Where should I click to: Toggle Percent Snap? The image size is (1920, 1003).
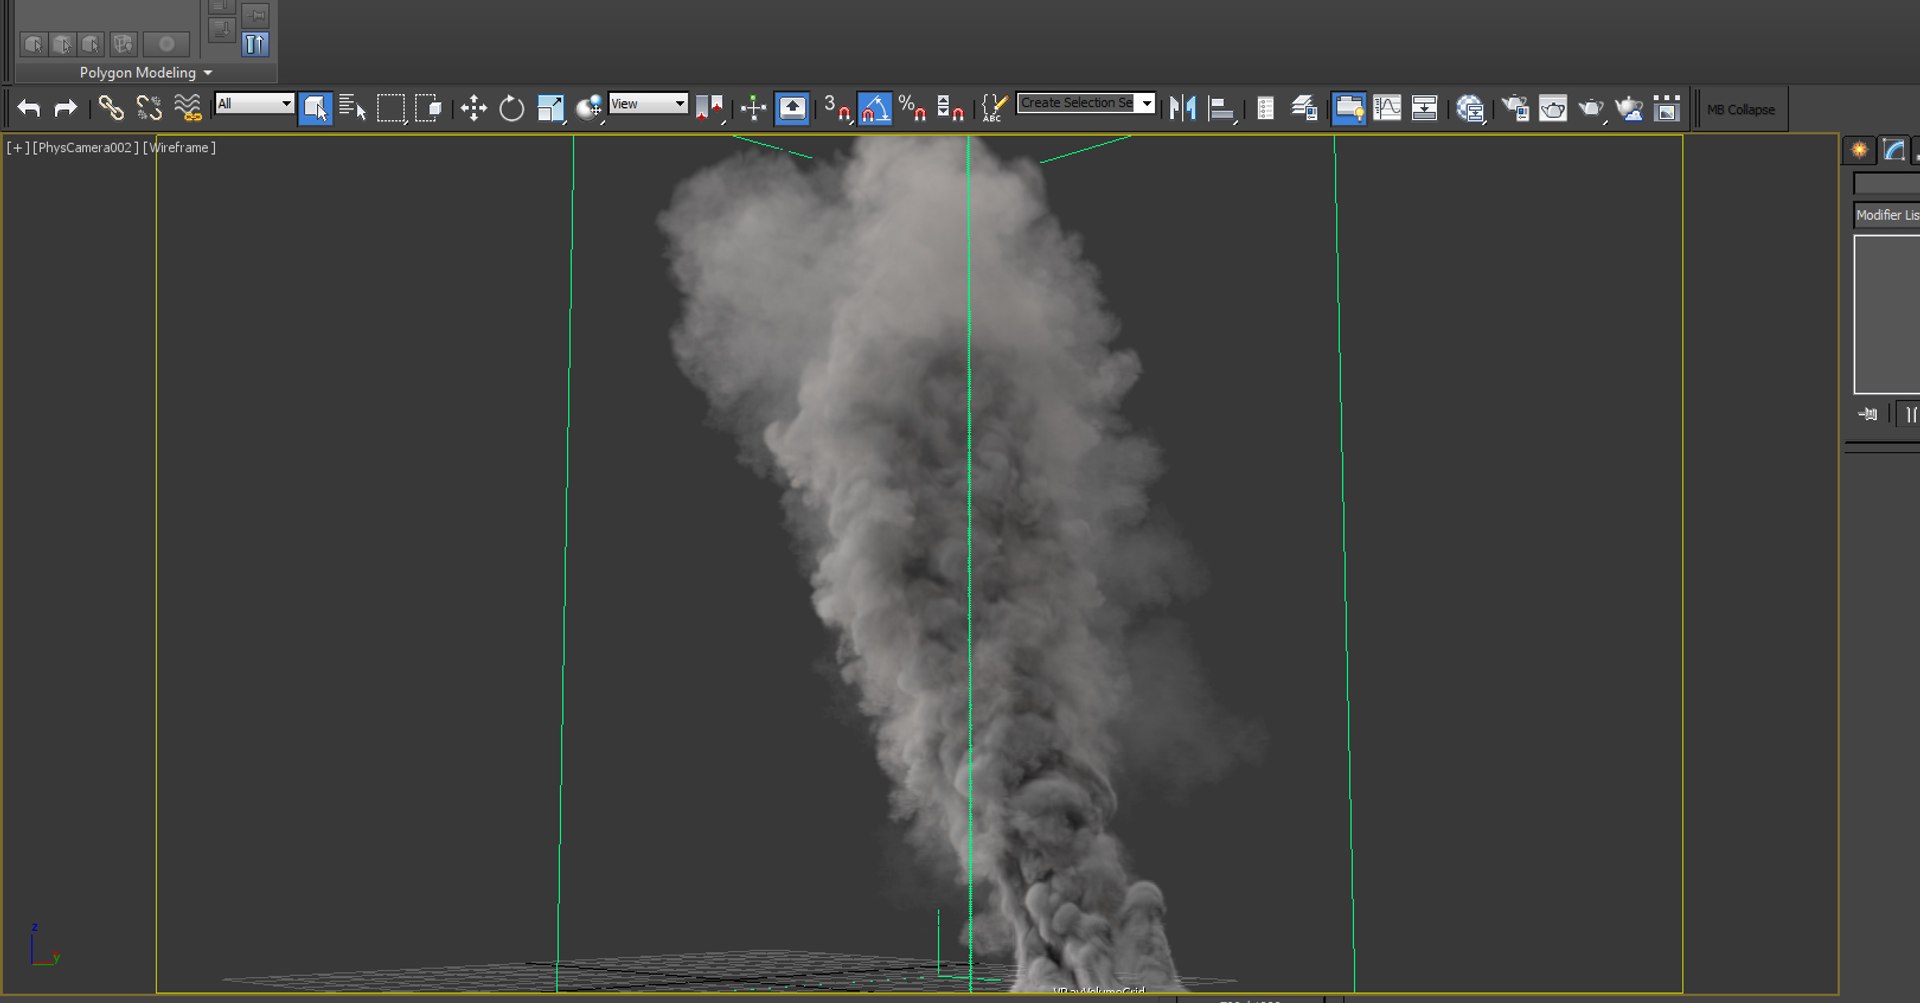tap(912, 108)
